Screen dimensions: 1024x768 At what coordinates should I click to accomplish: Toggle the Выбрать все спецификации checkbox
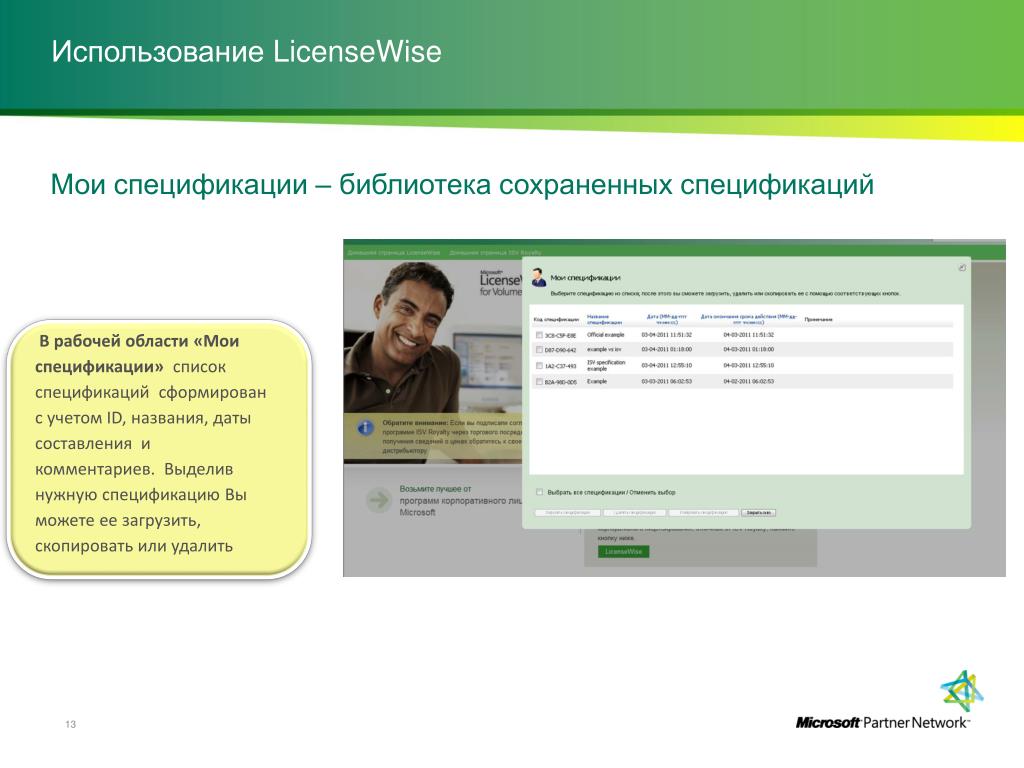tap(539, 492)
